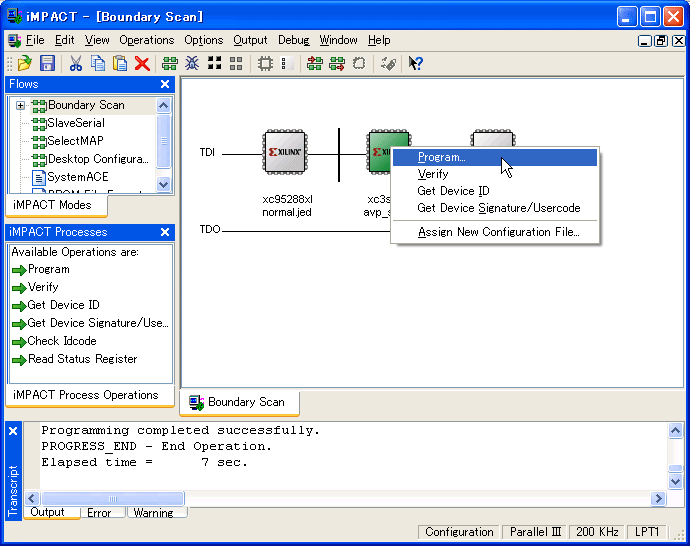Viewport: 690px width, 546px height.
Task: Run Program from Available Operations list
Action: point(48,269)
